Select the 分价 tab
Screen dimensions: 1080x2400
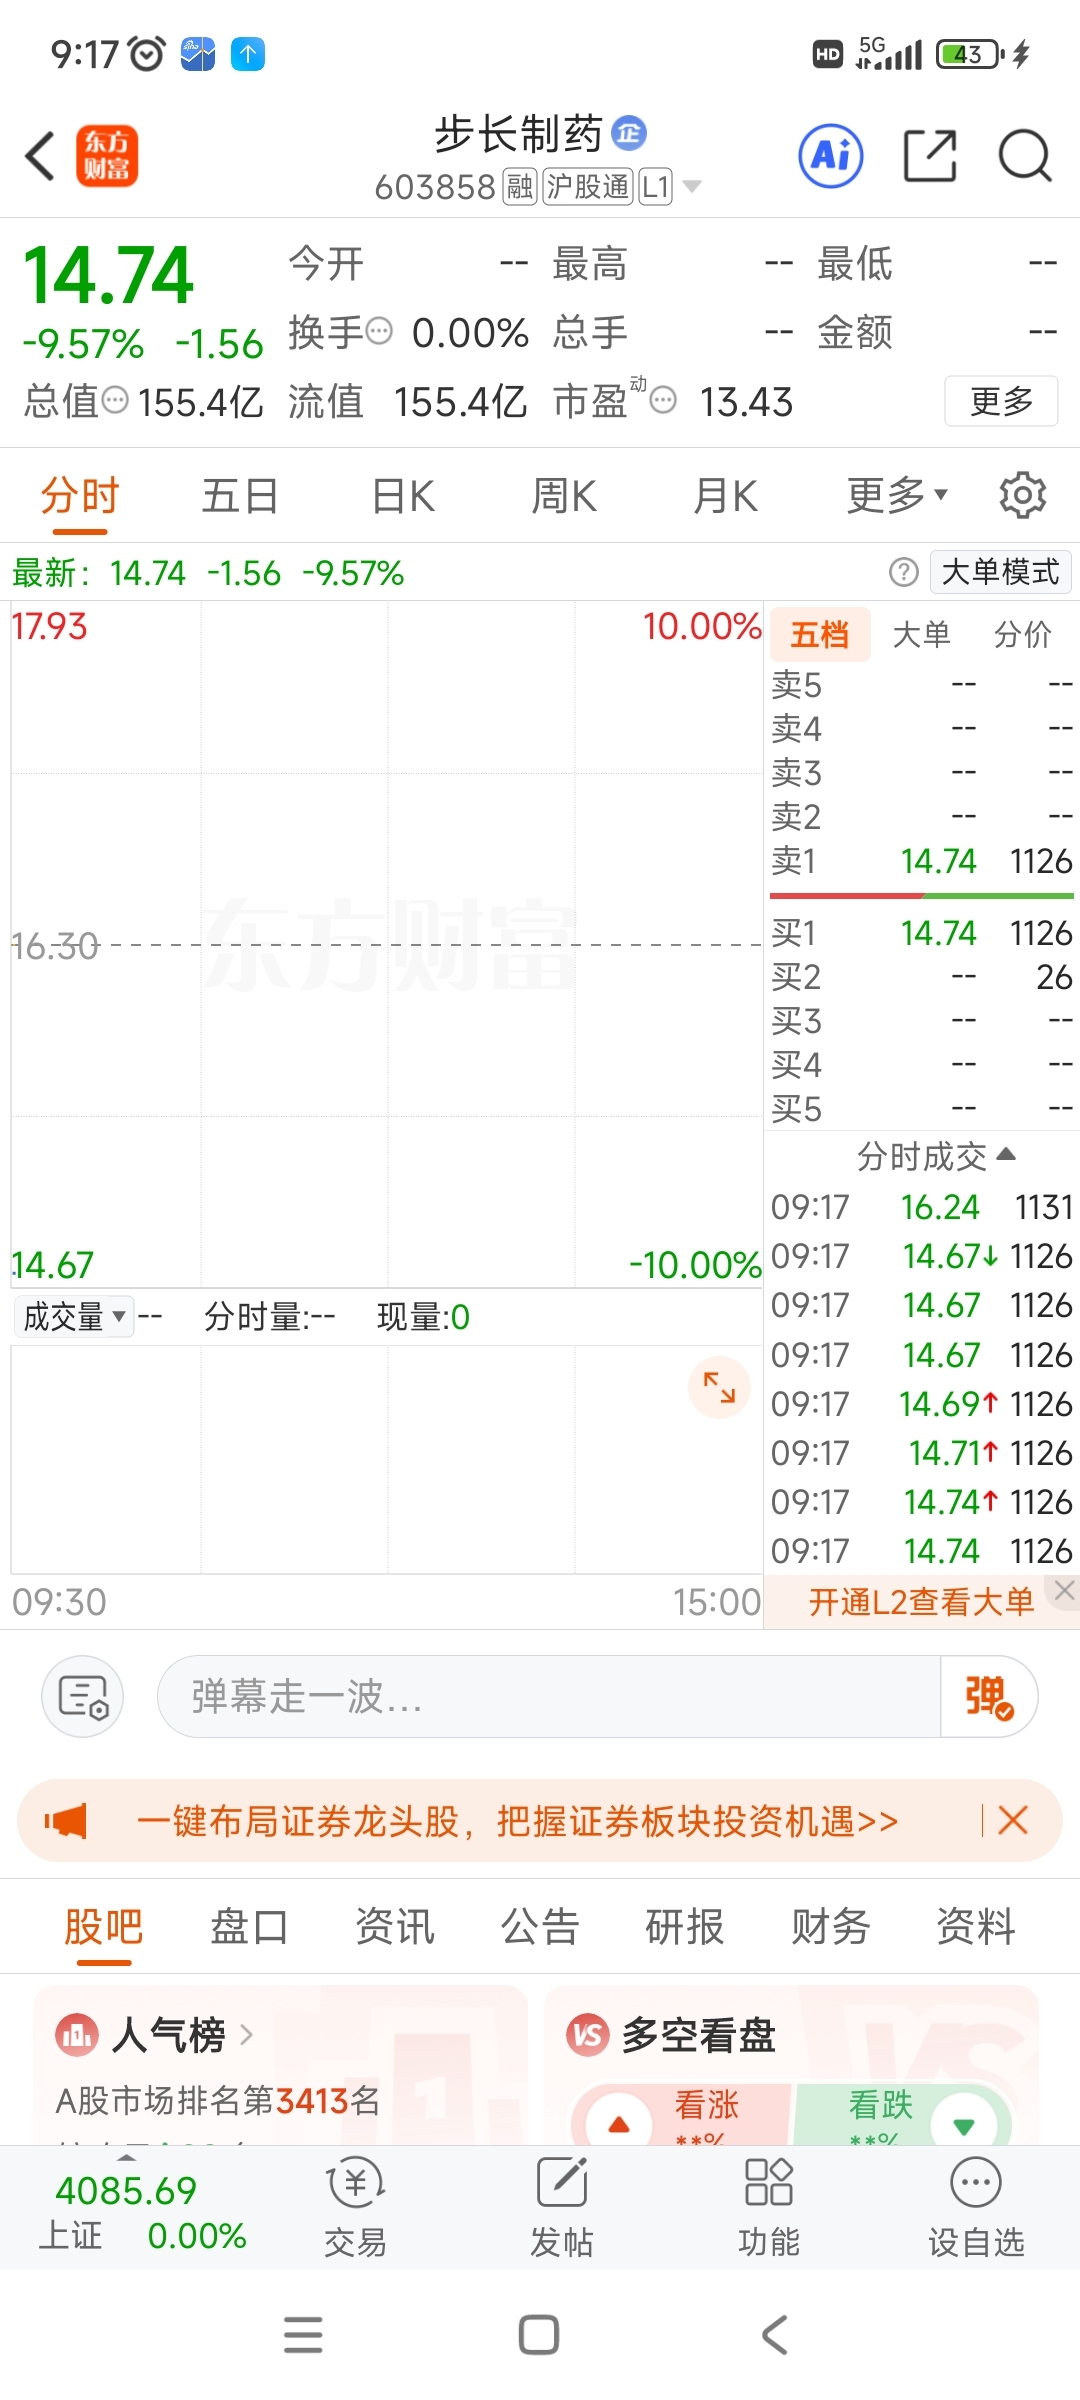coord(1023,634)
